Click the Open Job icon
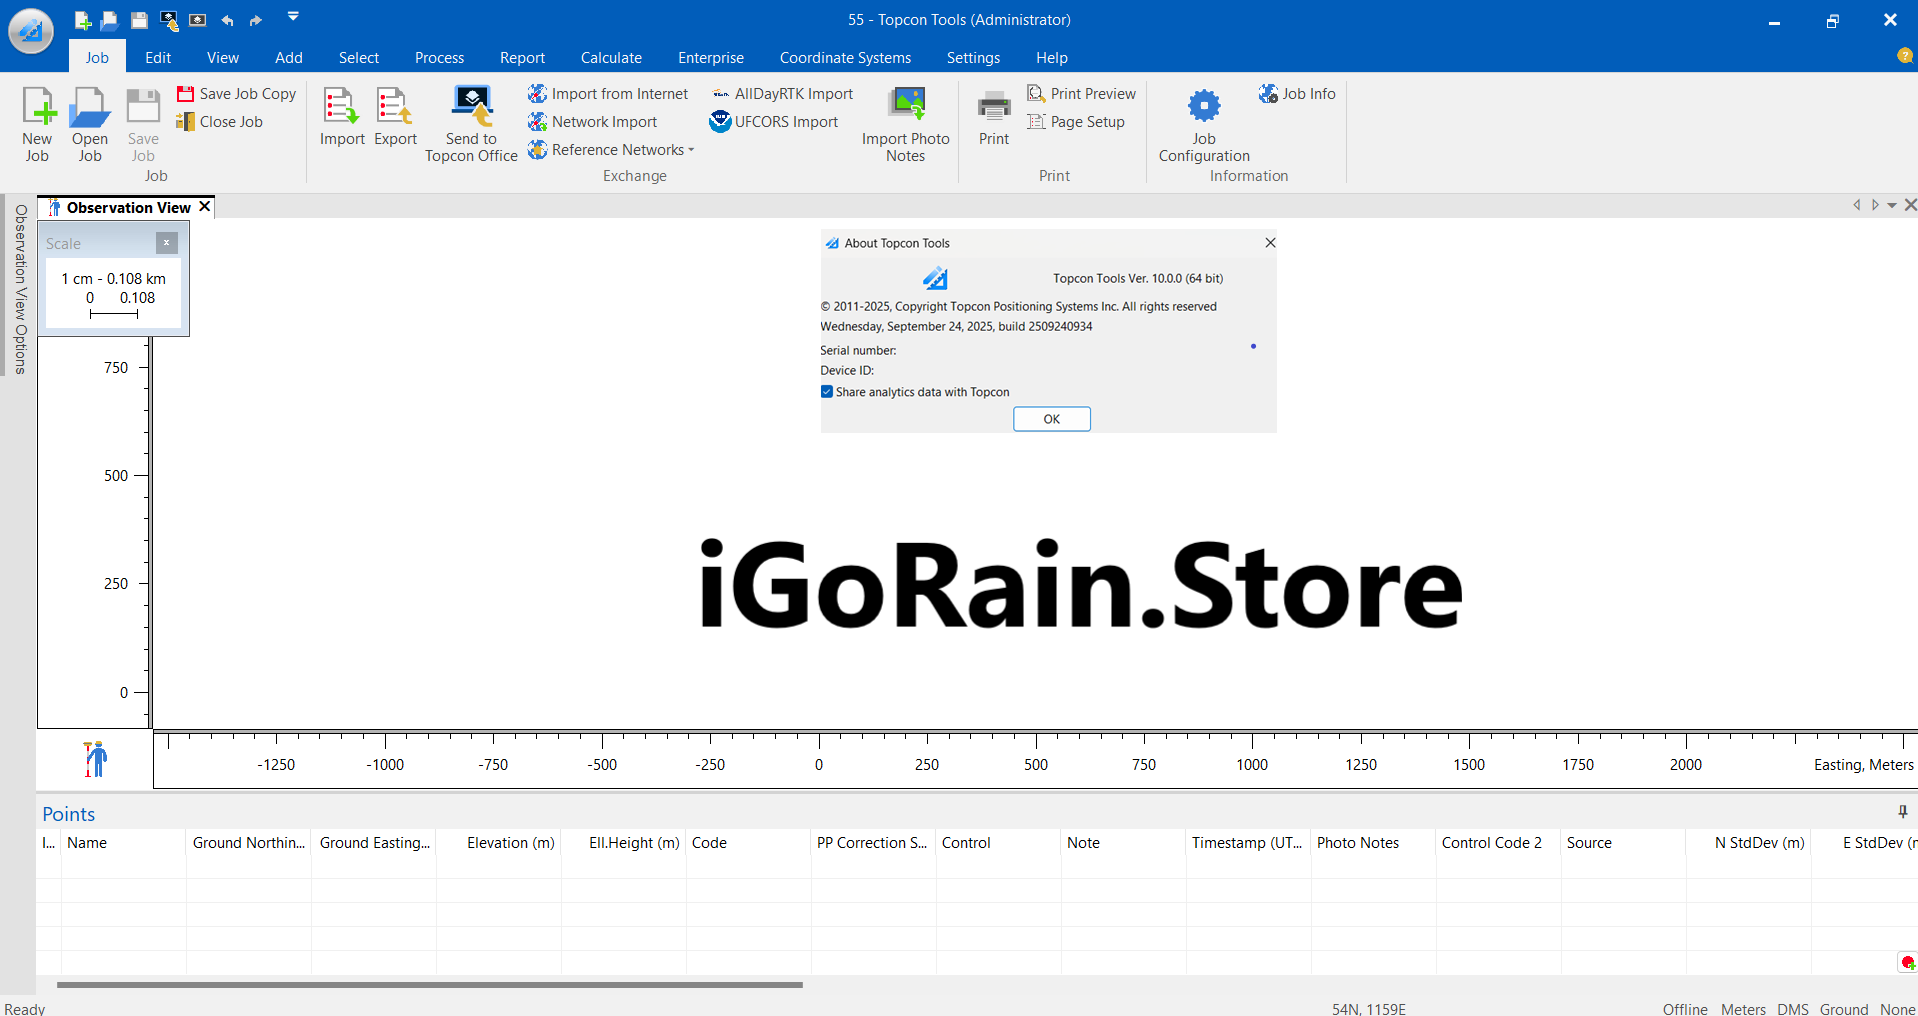 [90, 108]
